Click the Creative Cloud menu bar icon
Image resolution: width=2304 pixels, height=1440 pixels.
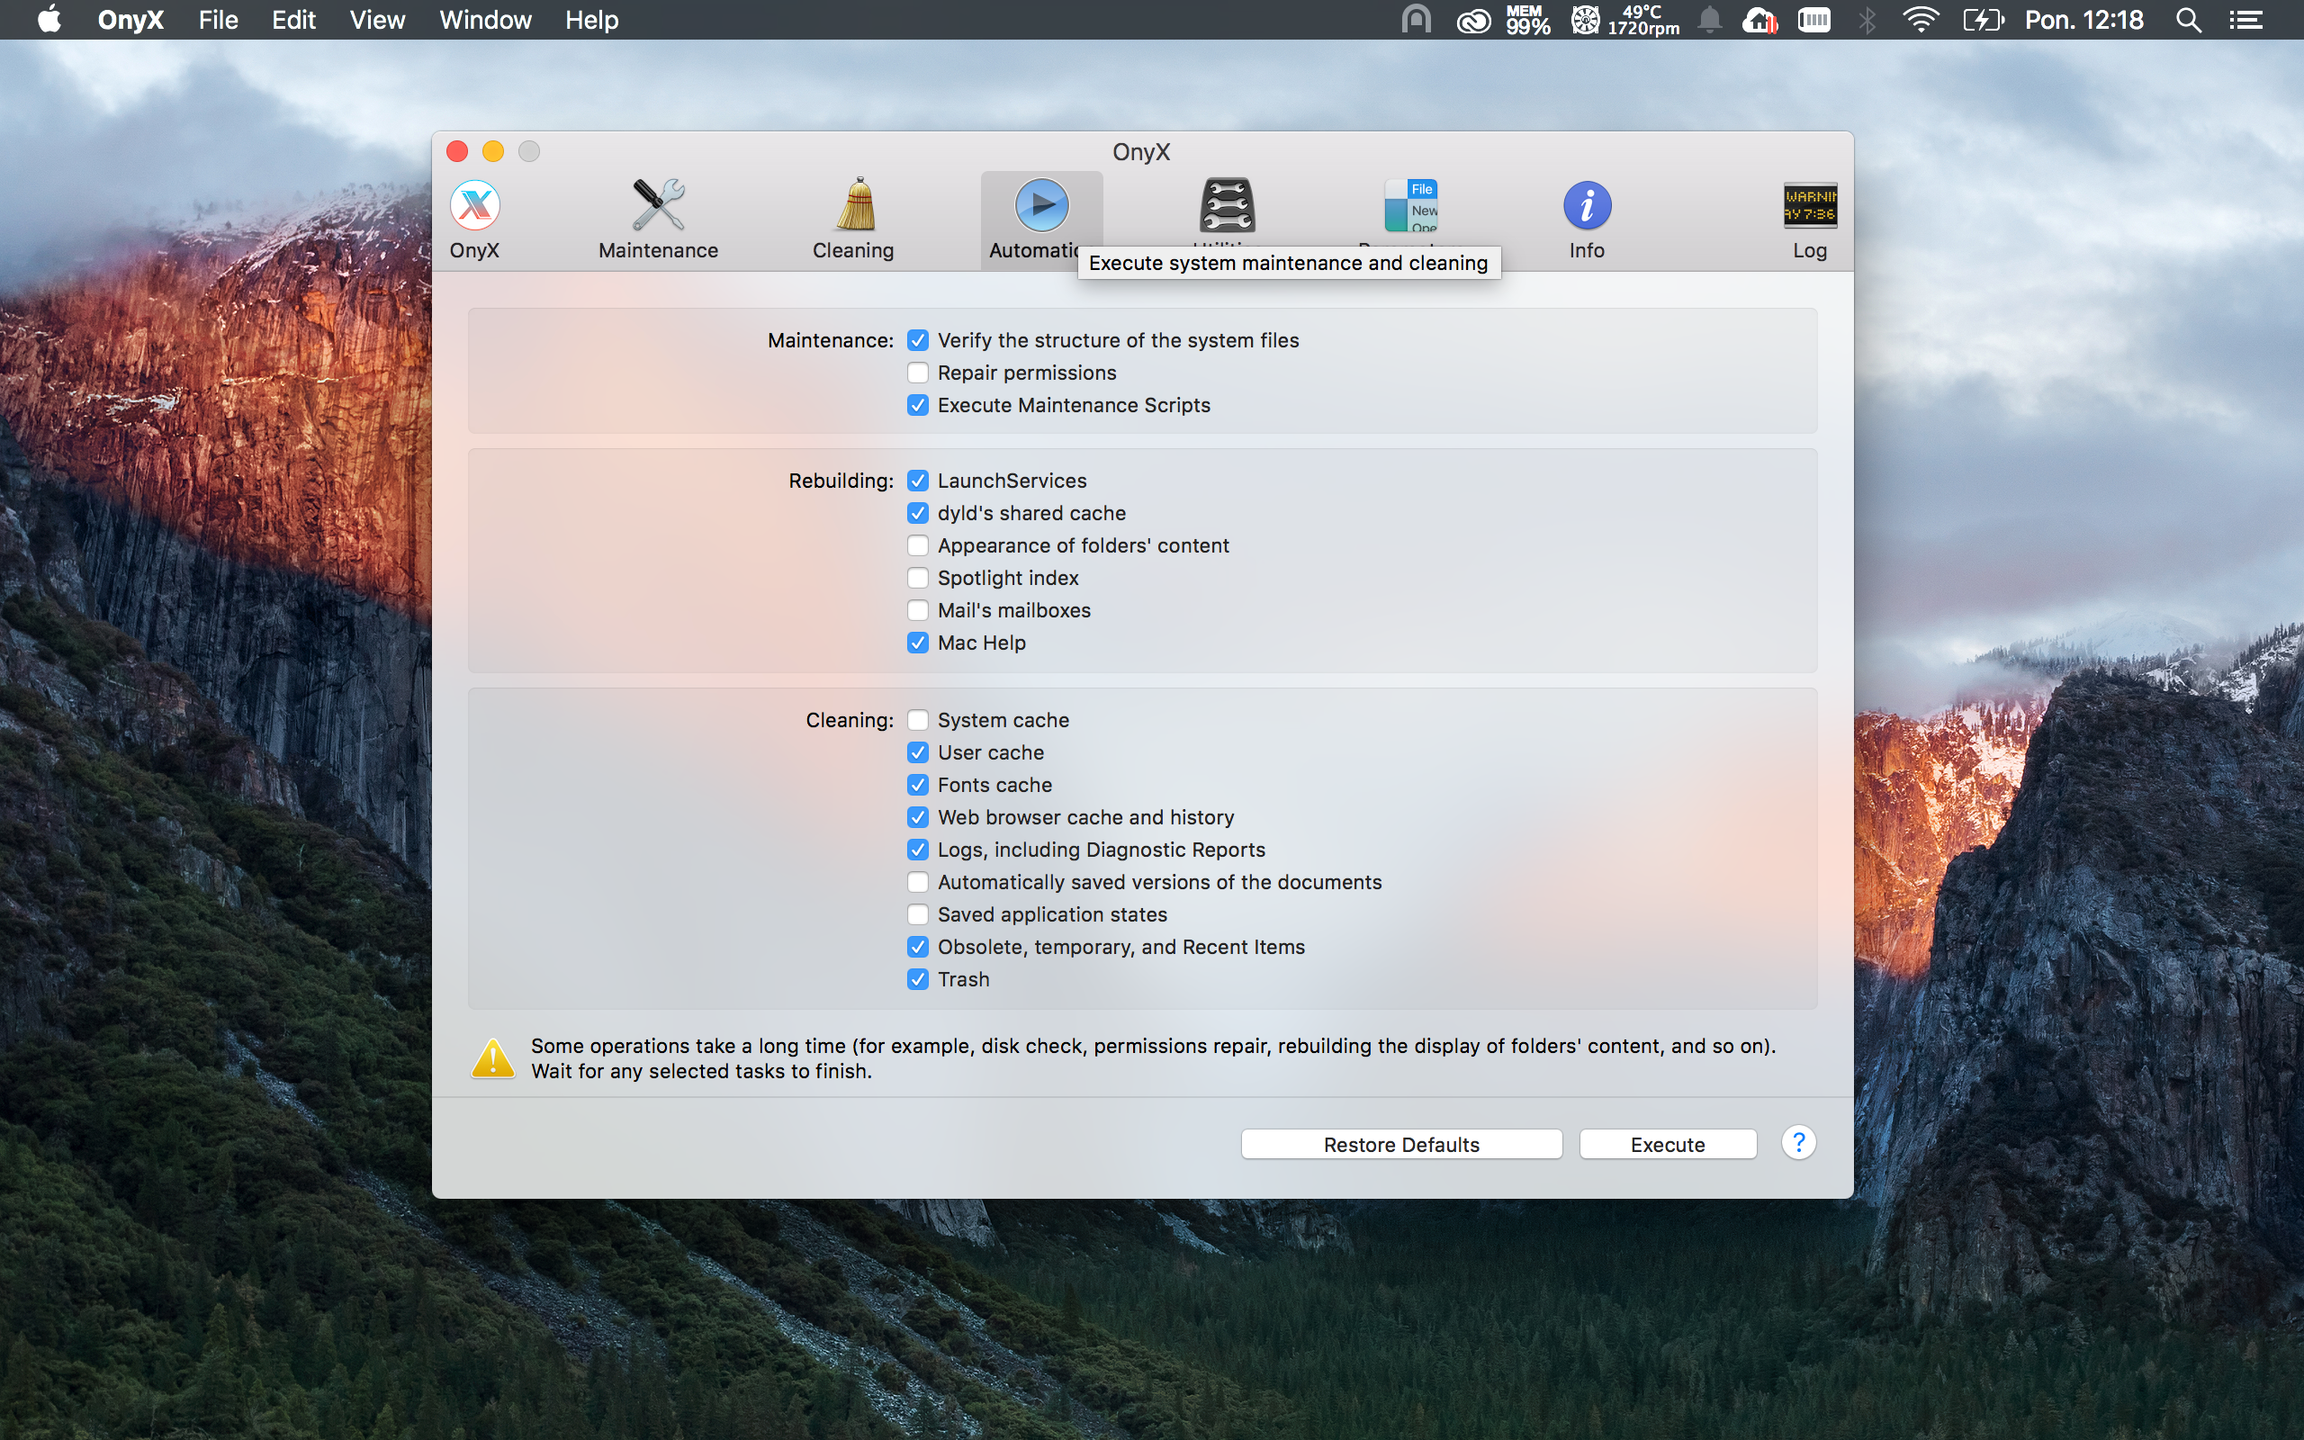pos(1473,20)
